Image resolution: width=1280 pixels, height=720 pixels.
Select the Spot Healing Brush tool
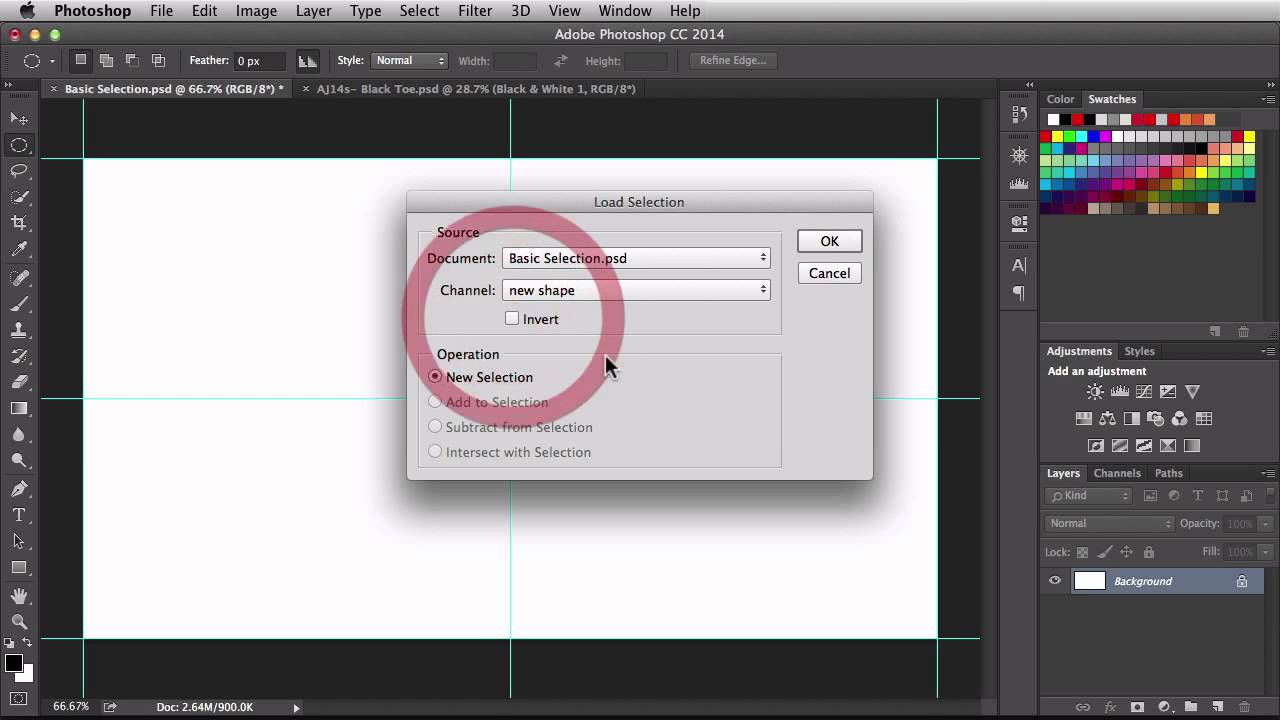point(19,277)
